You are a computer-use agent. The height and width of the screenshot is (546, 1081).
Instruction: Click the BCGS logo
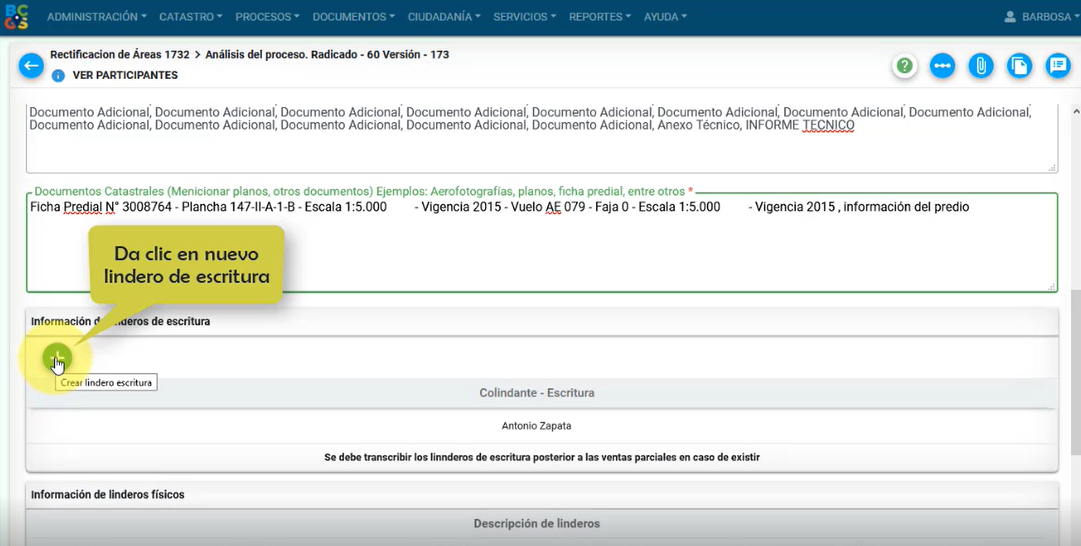pos(17,17)
